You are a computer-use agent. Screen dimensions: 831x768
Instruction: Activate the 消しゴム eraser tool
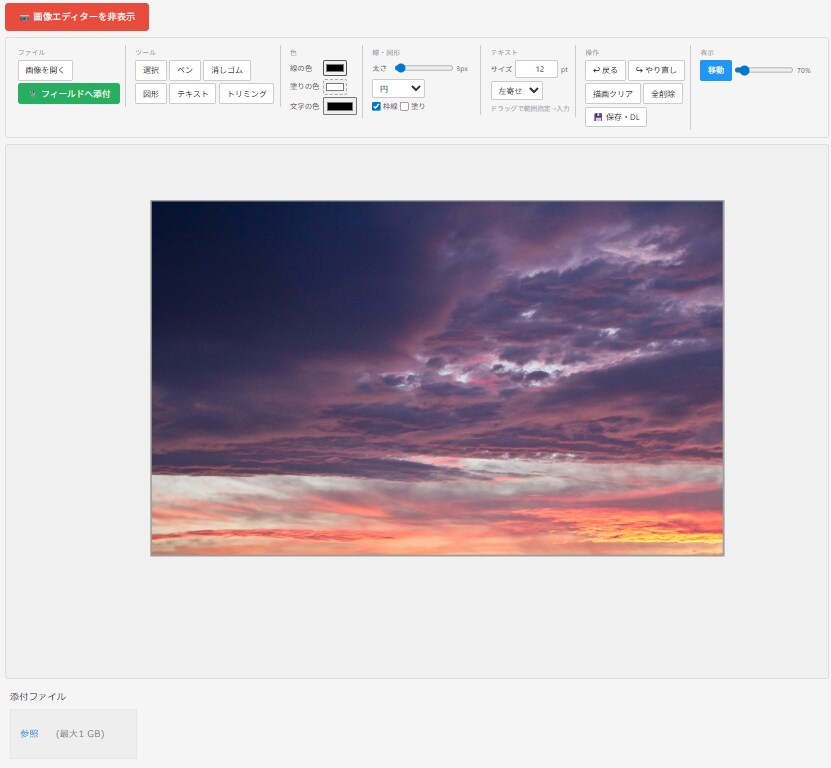tap(227, 70)
